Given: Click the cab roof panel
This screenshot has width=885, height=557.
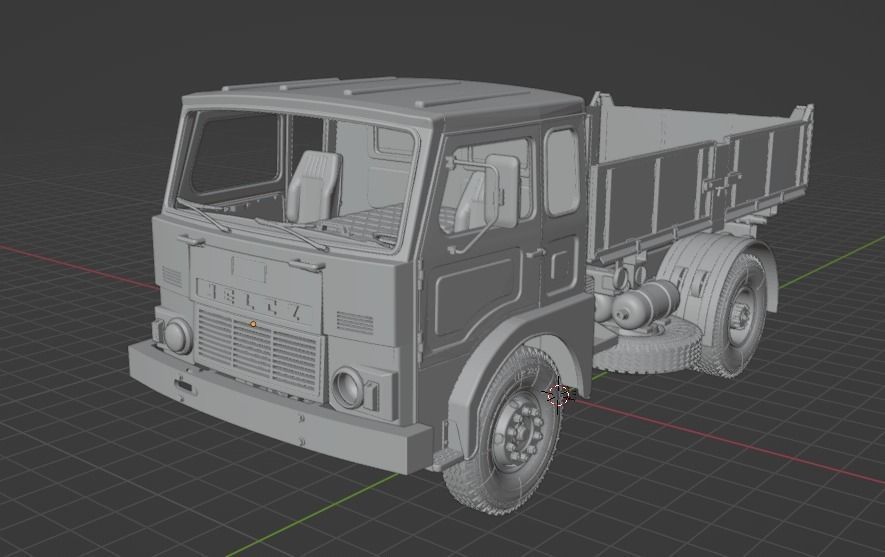Looking at the screenshot, I should point(382,97).
